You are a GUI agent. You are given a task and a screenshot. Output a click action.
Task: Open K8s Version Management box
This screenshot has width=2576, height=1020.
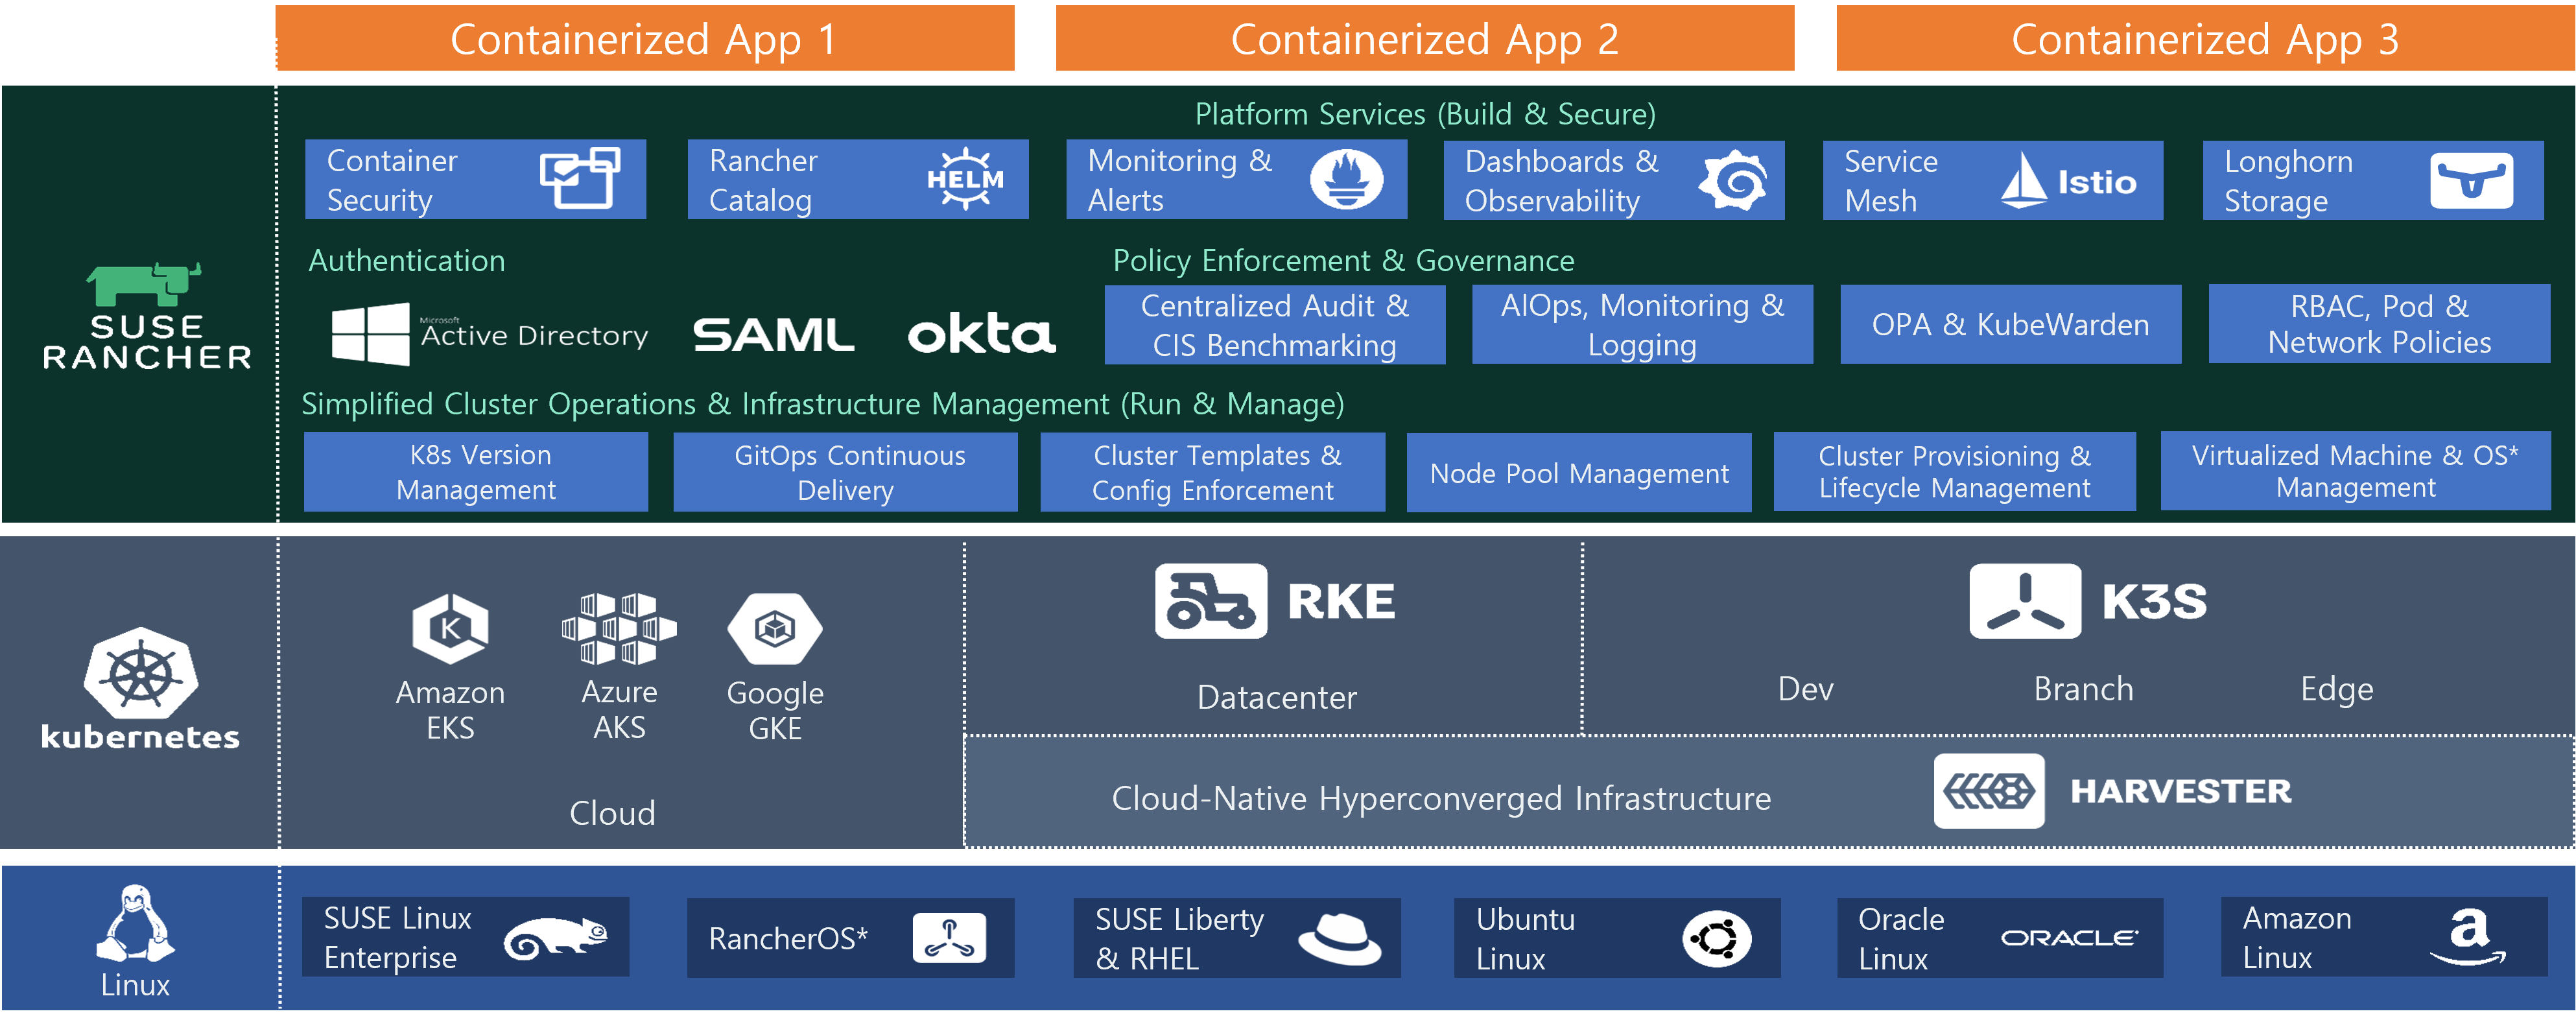tap(476, 472)
